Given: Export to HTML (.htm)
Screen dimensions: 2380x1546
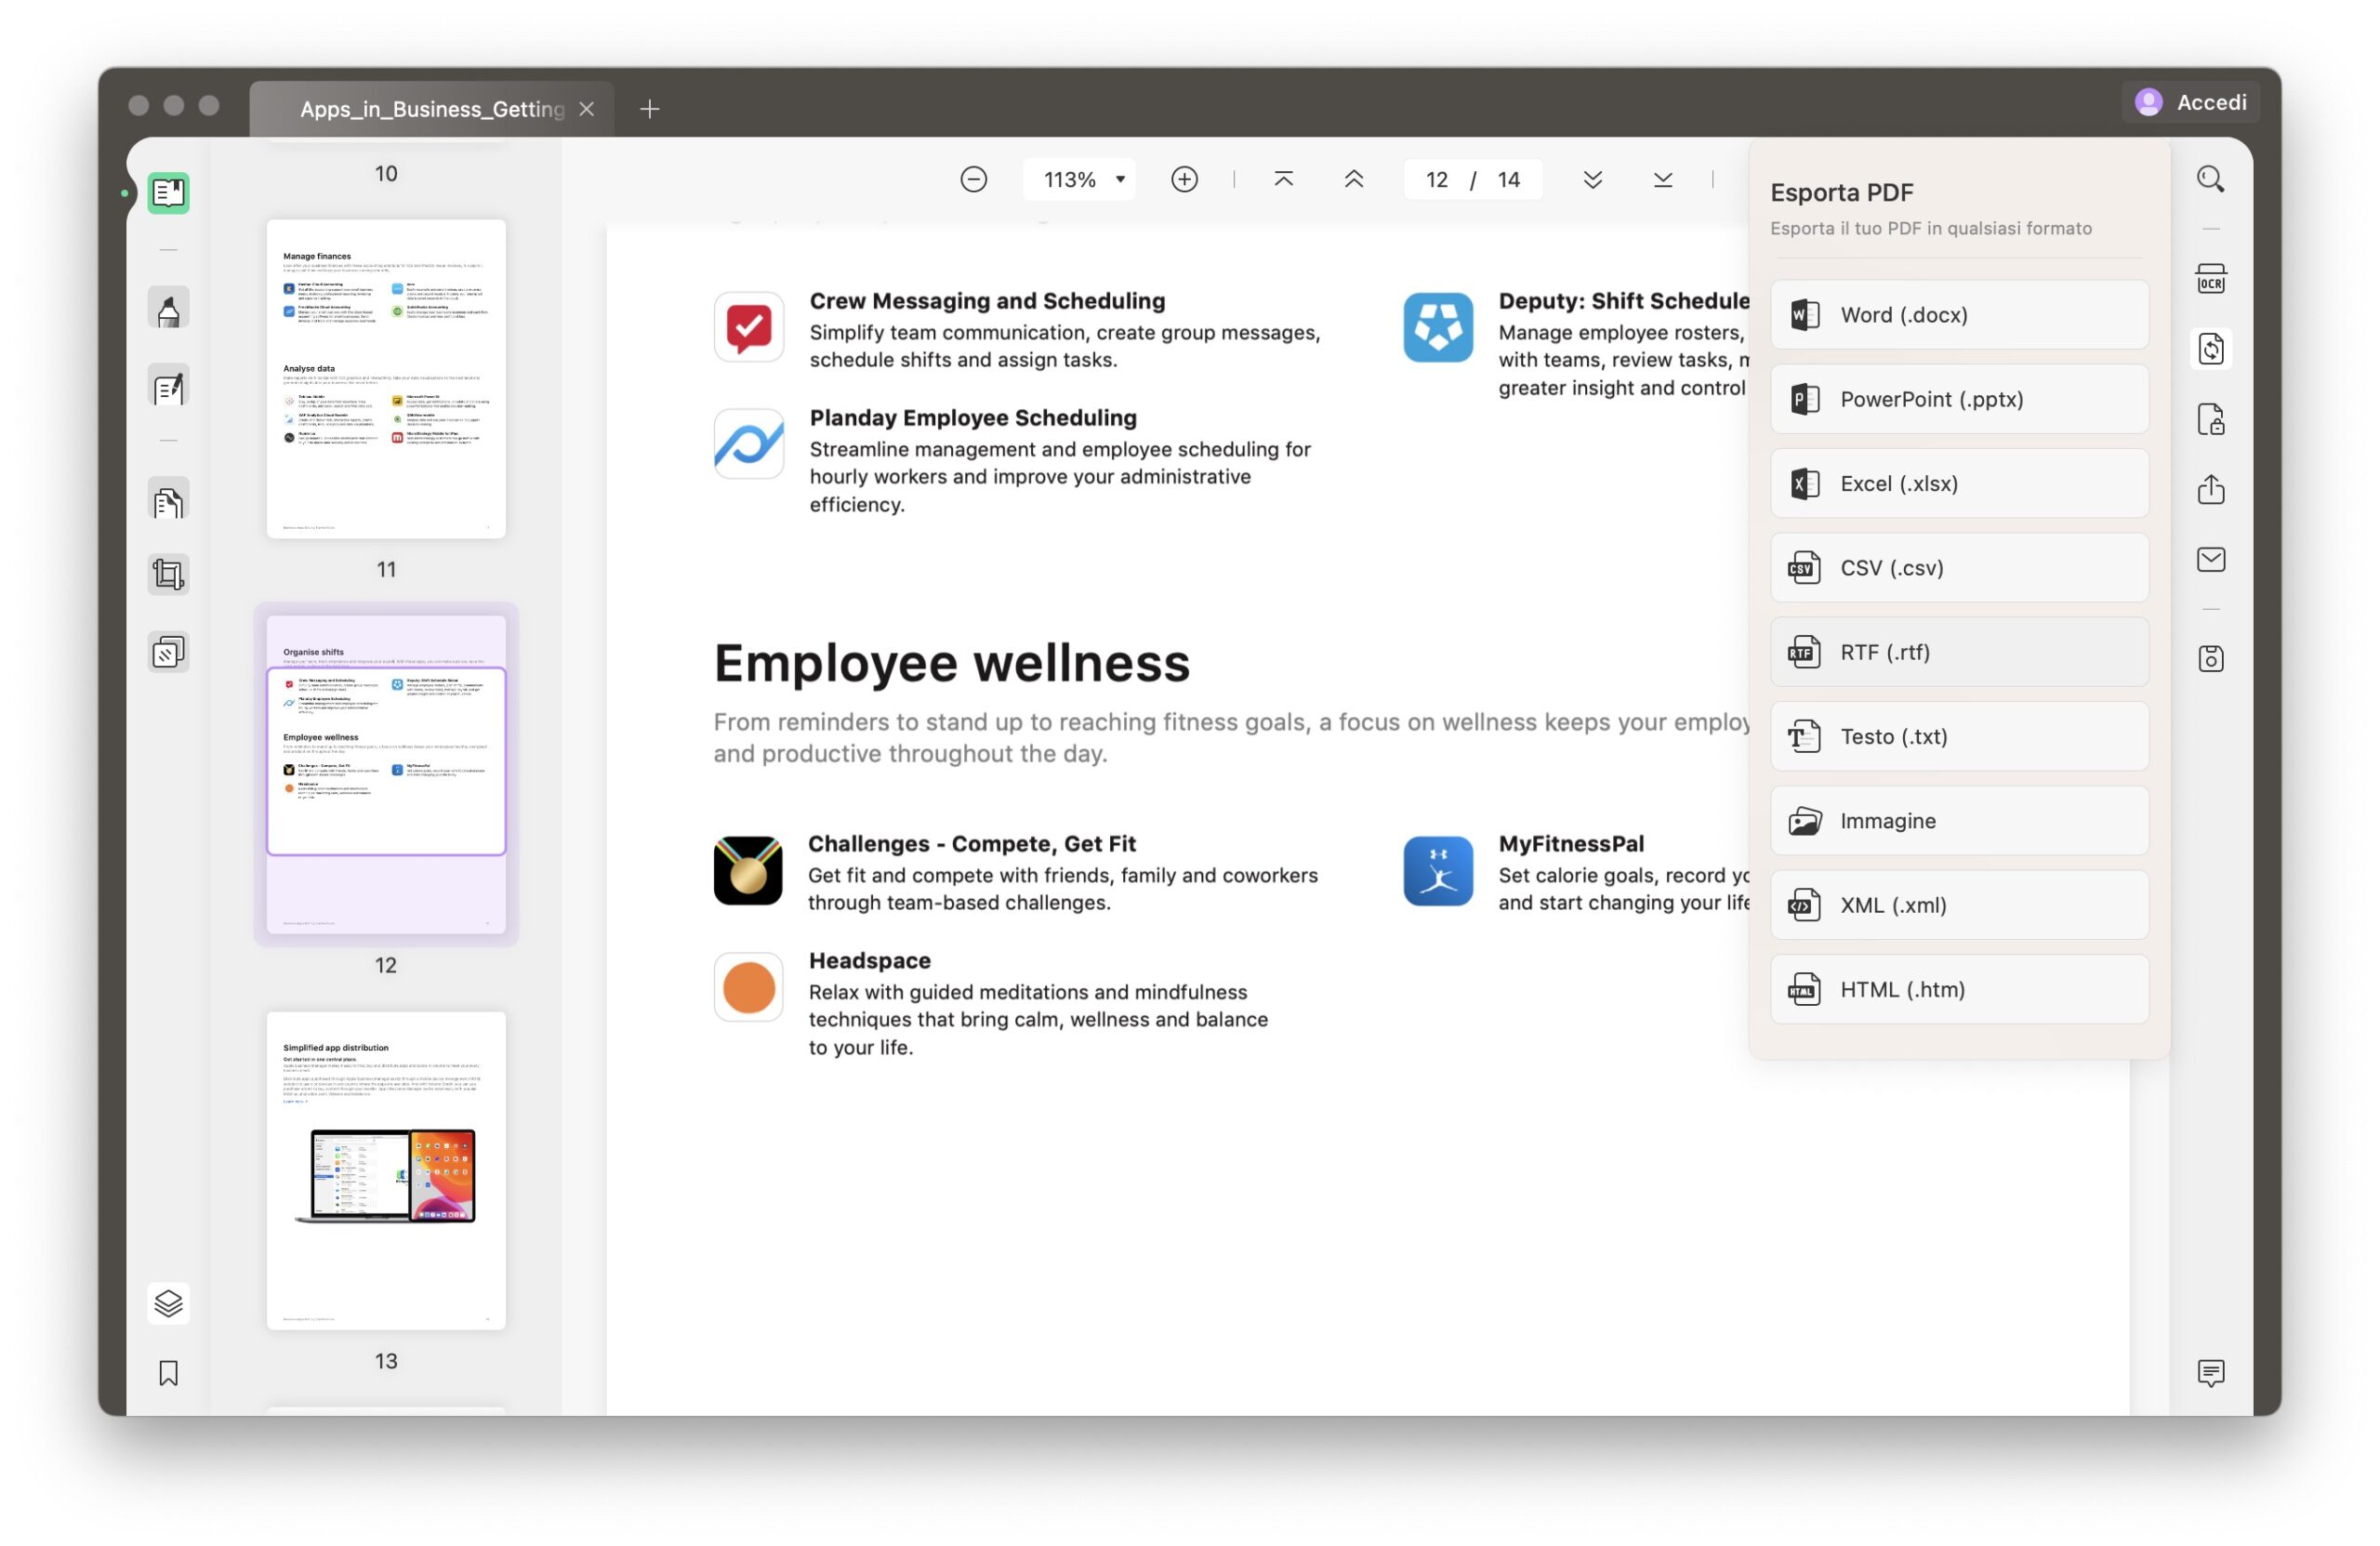Looking at the screenshot, I should (1959, 989).
